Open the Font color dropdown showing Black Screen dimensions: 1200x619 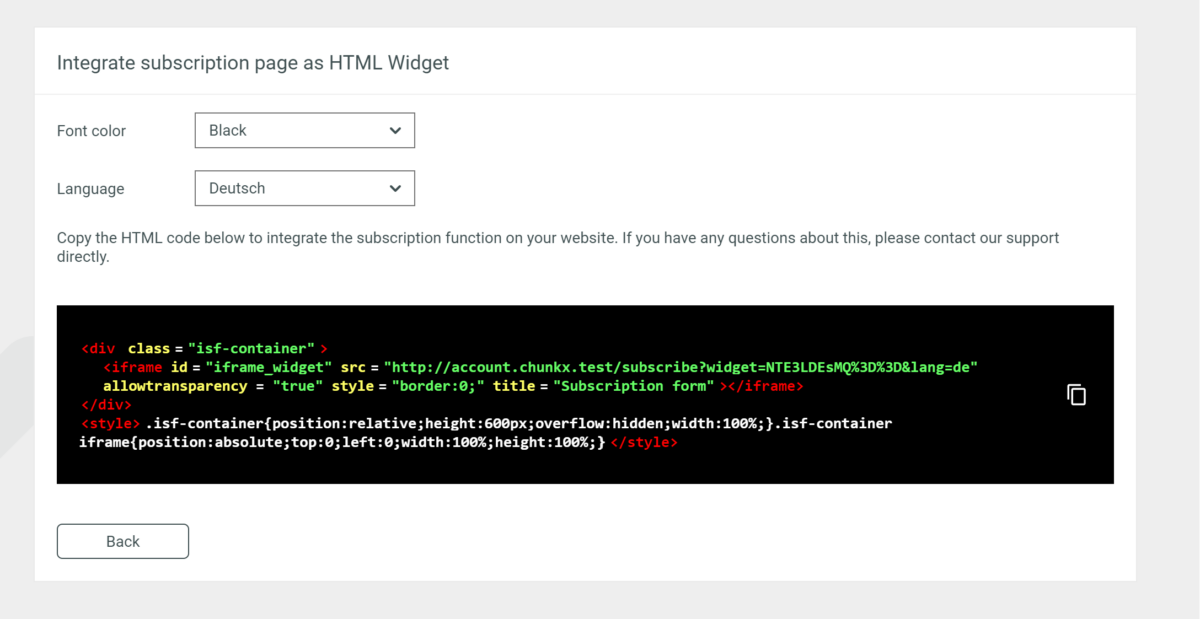(x=304, y=130)
